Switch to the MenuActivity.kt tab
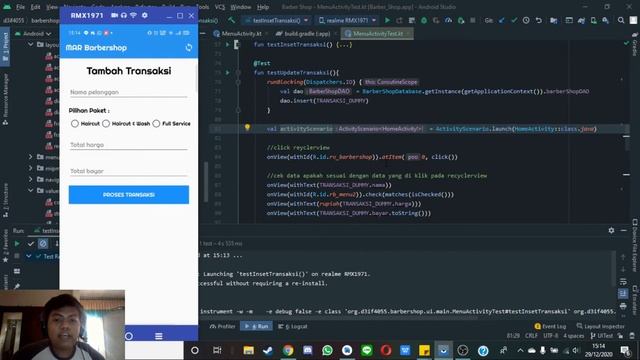The image size is (640, 360). point(241,33)
